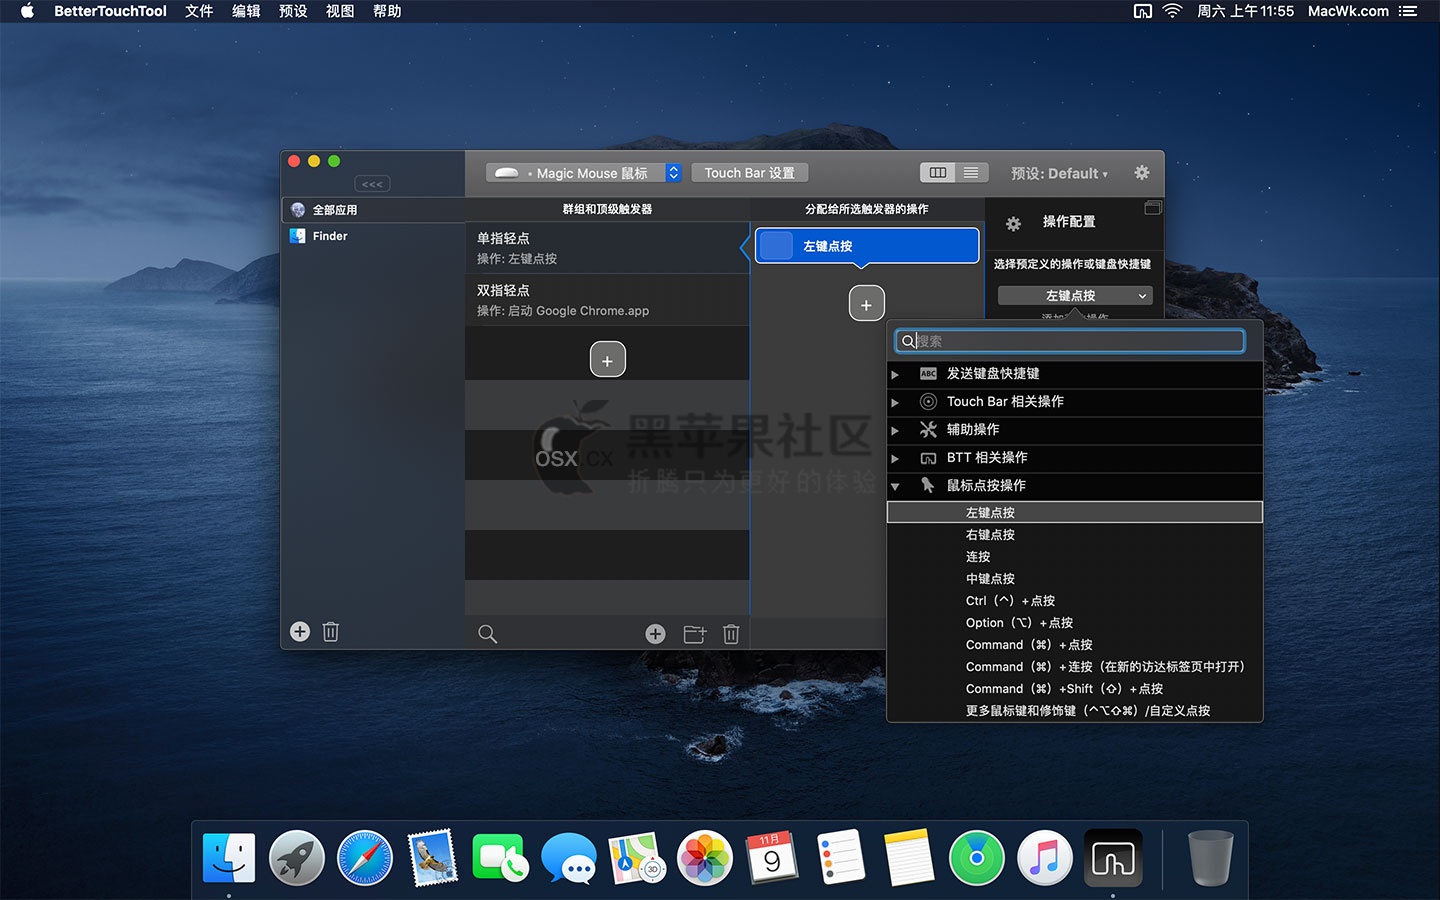Open the 视图 menu
This screenshot has width=1440, height=900.
point(340,11)
